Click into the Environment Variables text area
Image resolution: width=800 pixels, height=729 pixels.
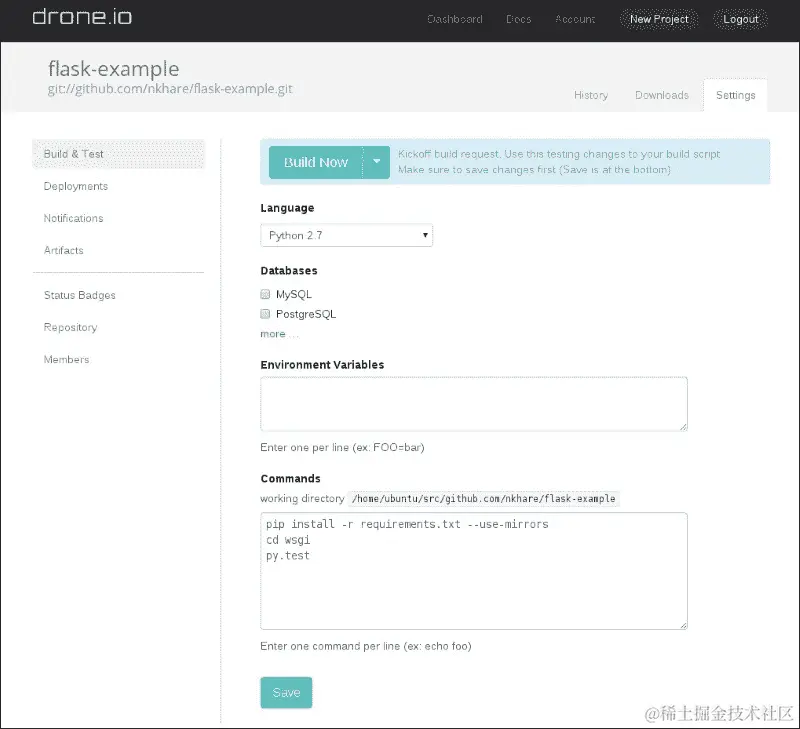pos(474,404)
